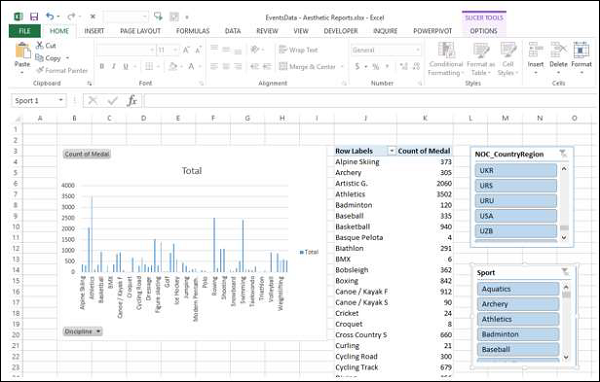Click the Undo arrow icon

[50, 16]
